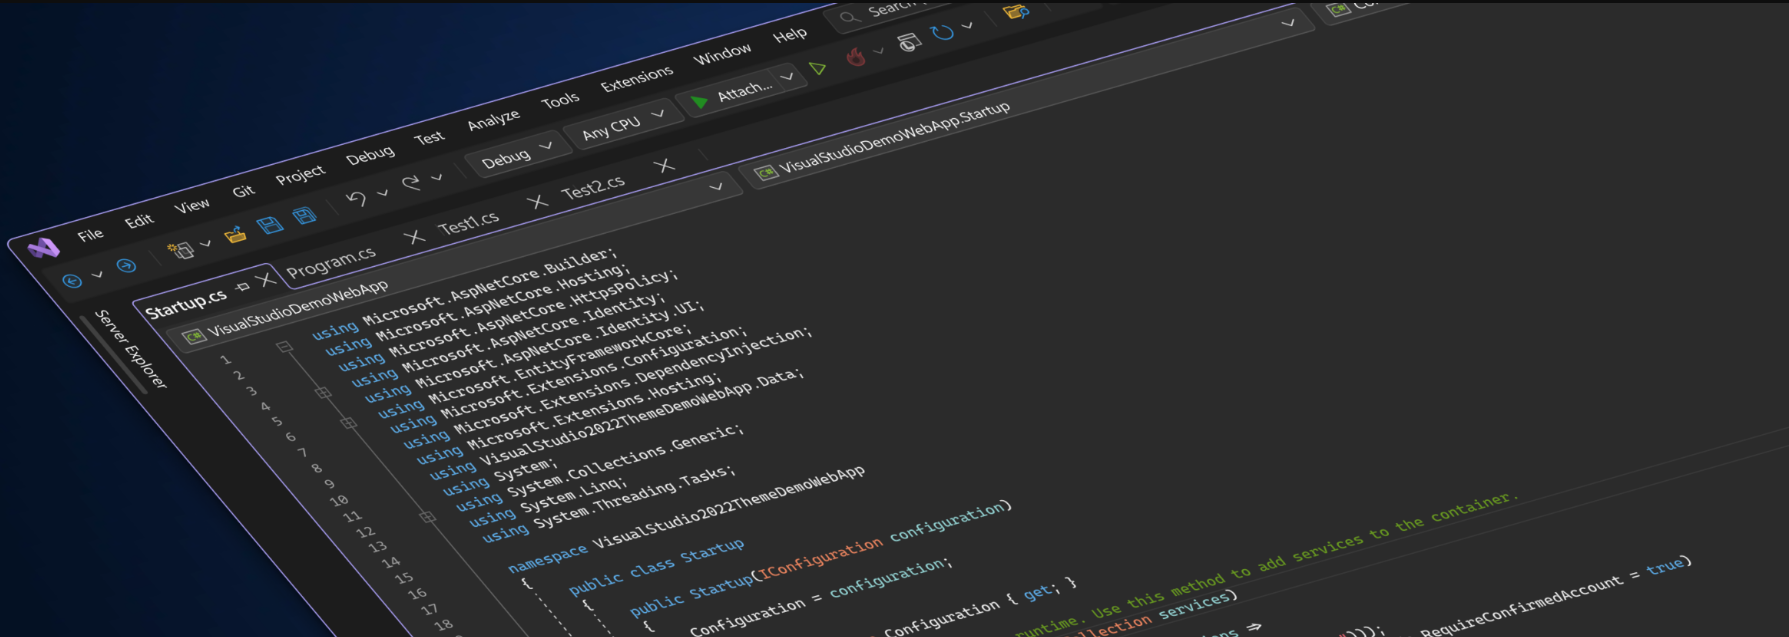Close the Test2.cs tab
1789x637 pixels.
[665, 165]
